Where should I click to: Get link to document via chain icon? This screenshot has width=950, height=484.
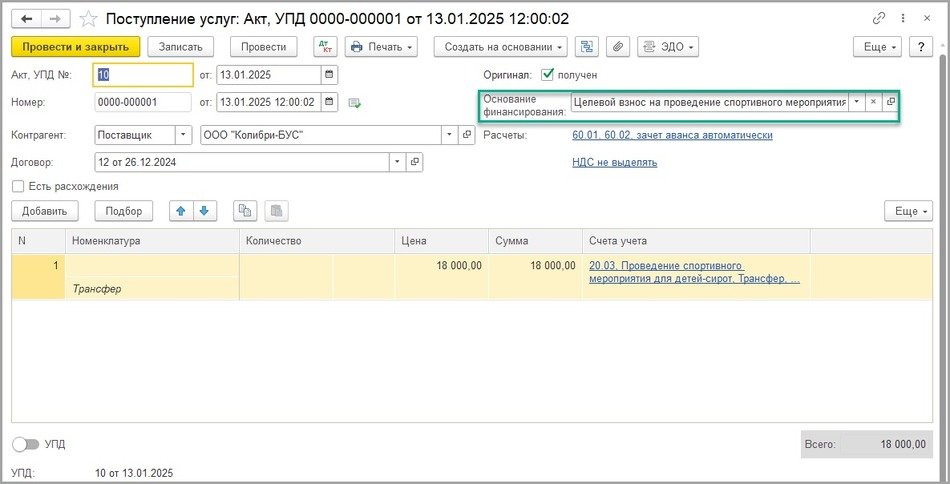tap(879, 18)
